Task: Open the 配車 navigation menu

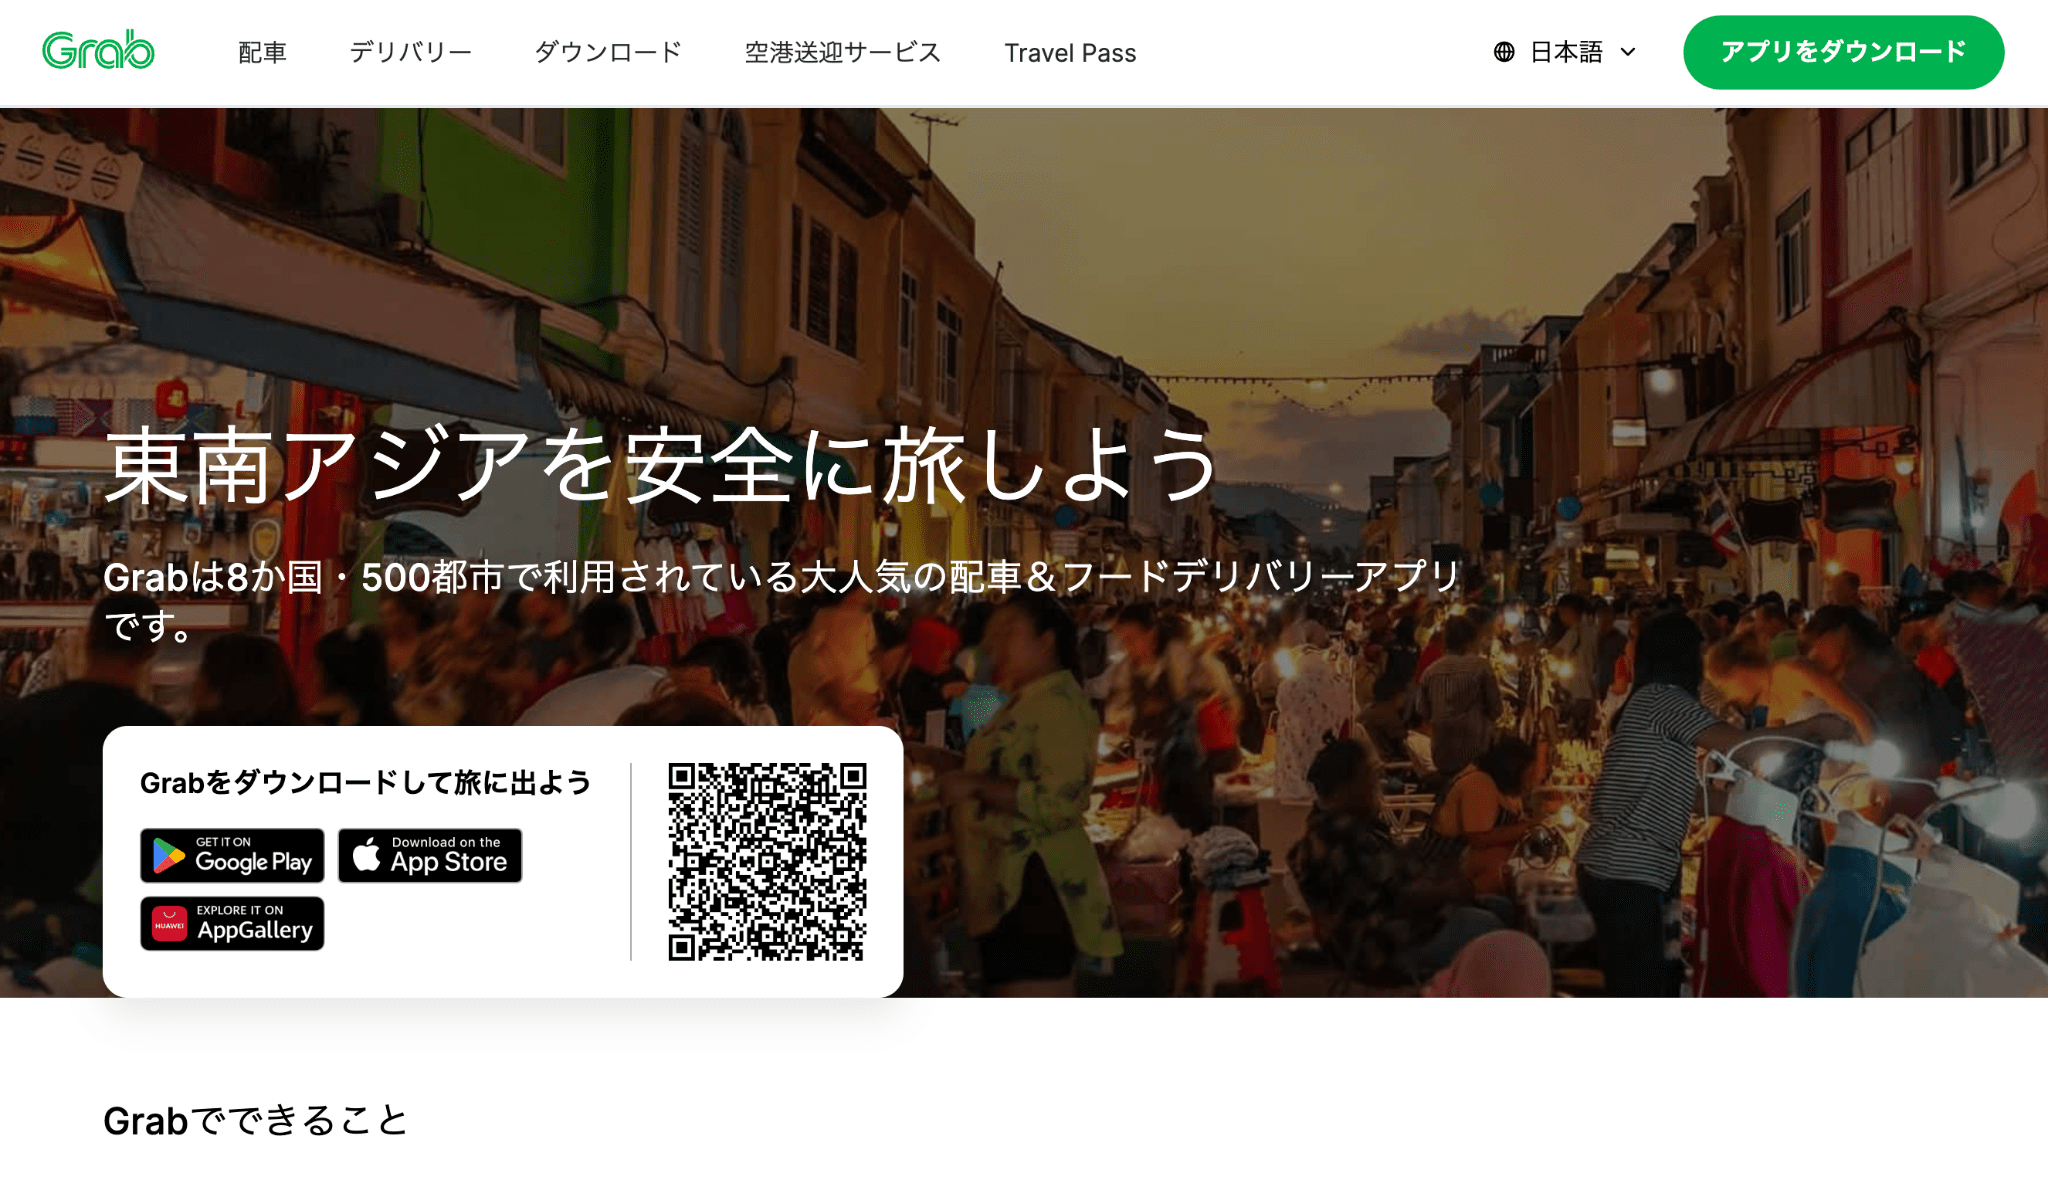Action: point(262,52)
